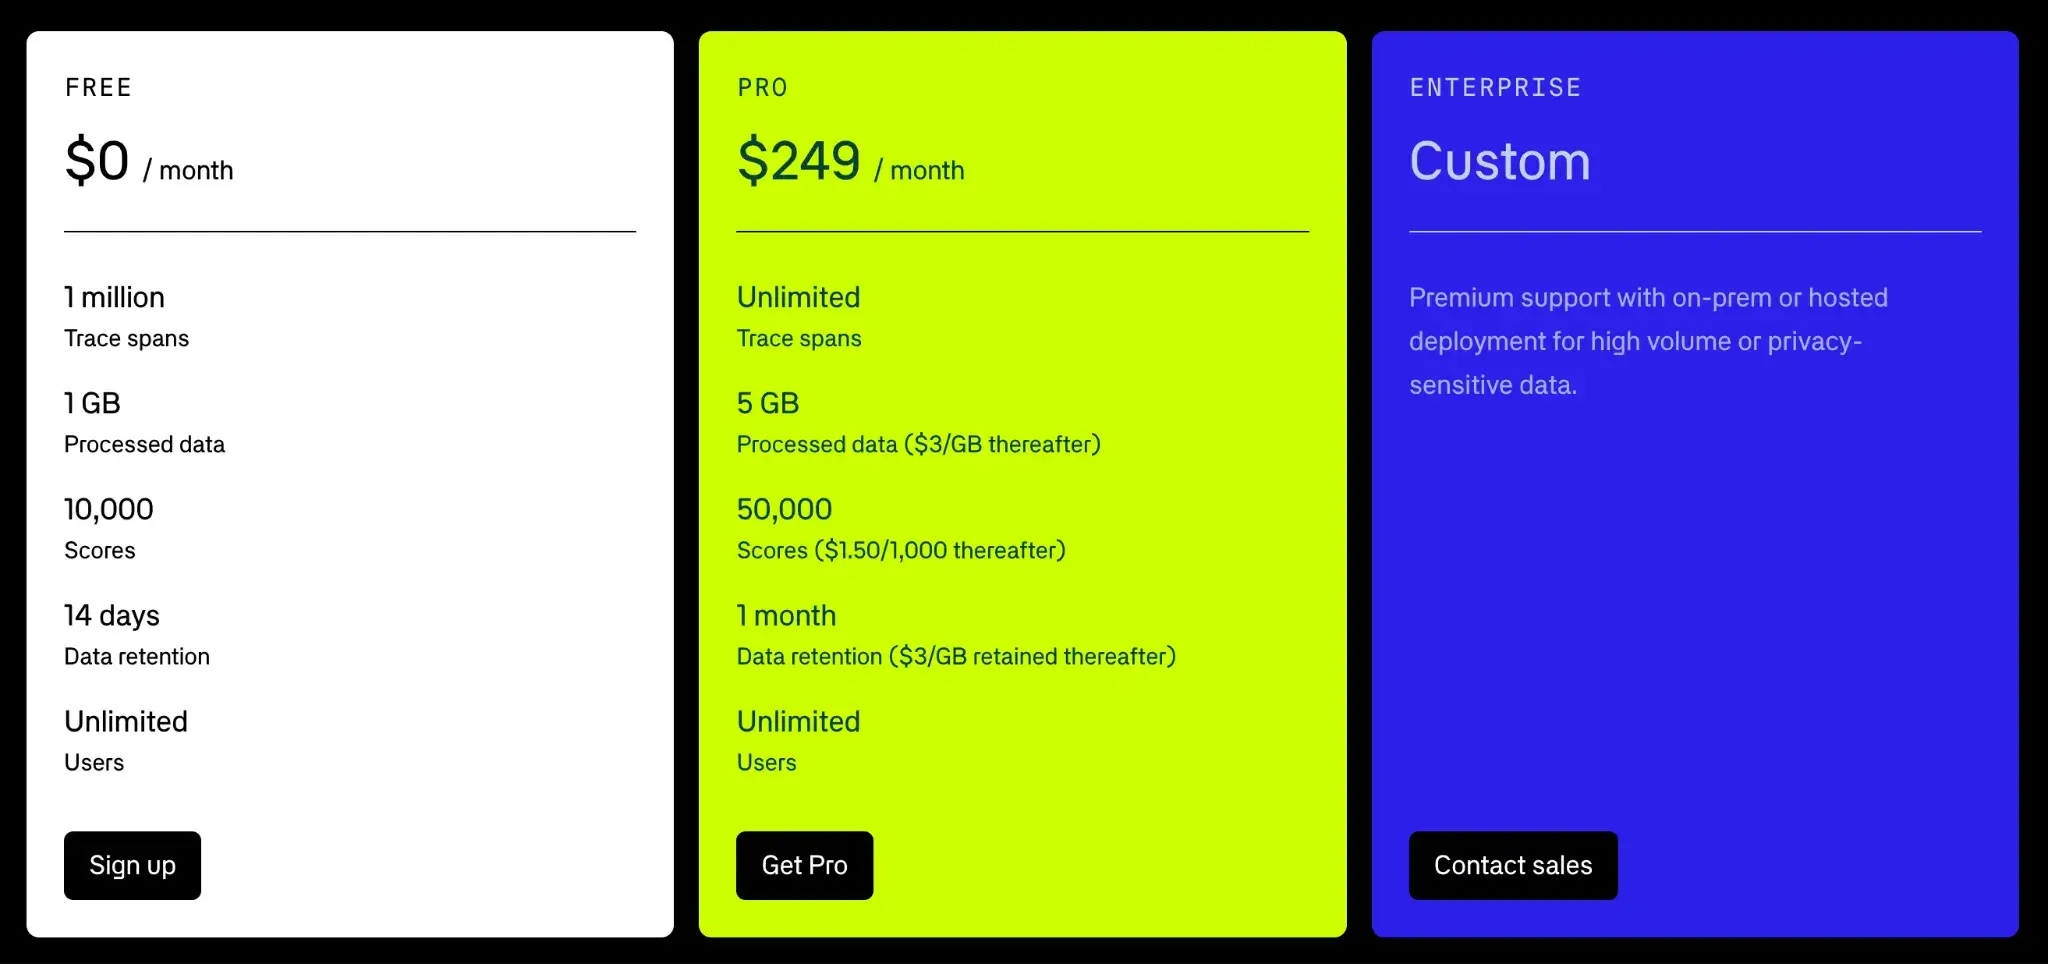Screen dimensions: 2048x964
Task: Click the Sign up button
Action: pos(132,865)
